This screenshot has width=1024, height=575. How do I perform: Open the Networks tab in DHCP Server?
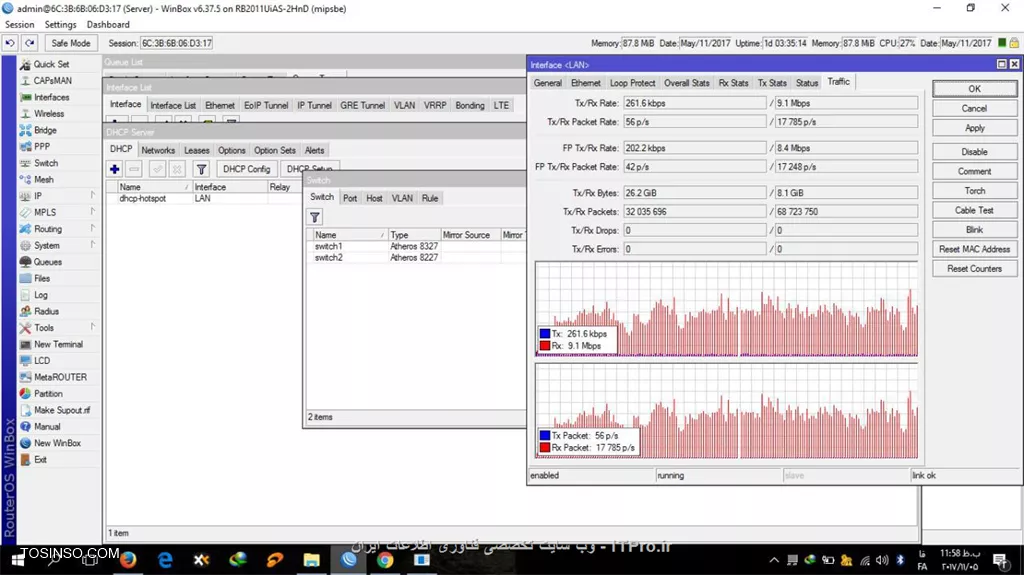[x=158, y=150]
